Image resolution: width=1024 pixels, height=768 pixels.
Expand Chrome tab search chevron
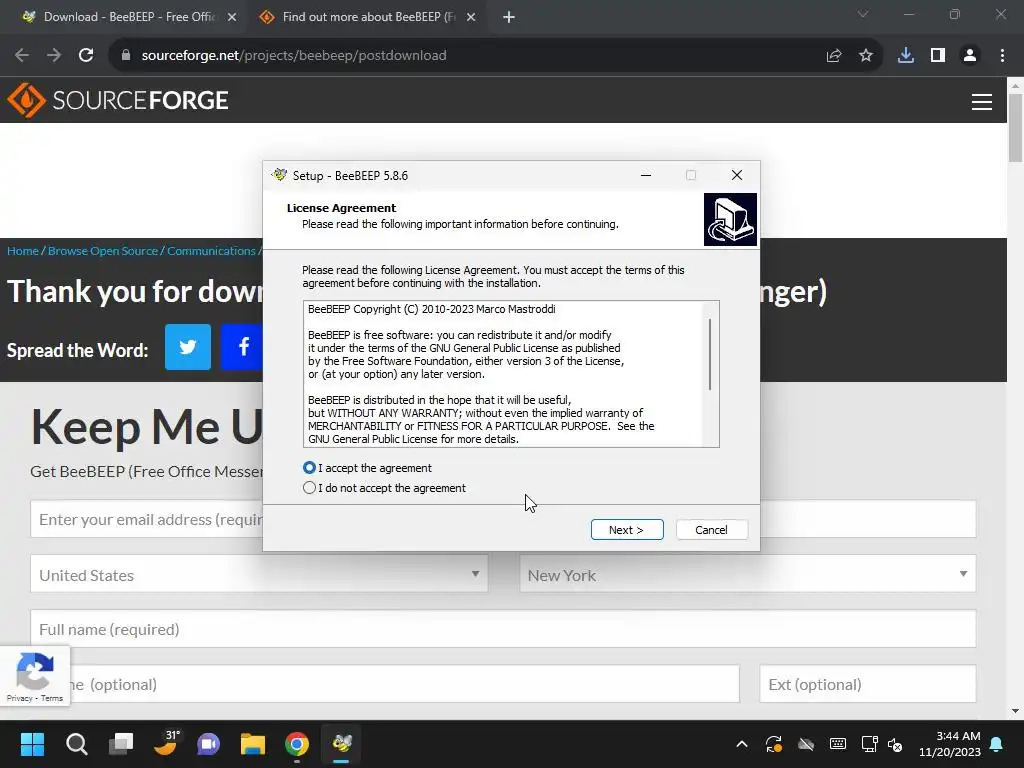pyautogui.click(x=863, y=14)
